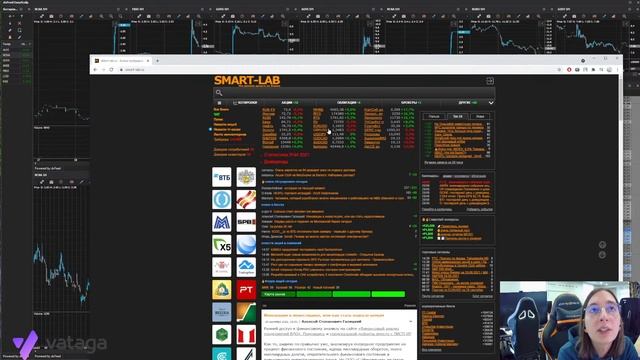Open the red PT logo tile

click(x=246, y=289)
